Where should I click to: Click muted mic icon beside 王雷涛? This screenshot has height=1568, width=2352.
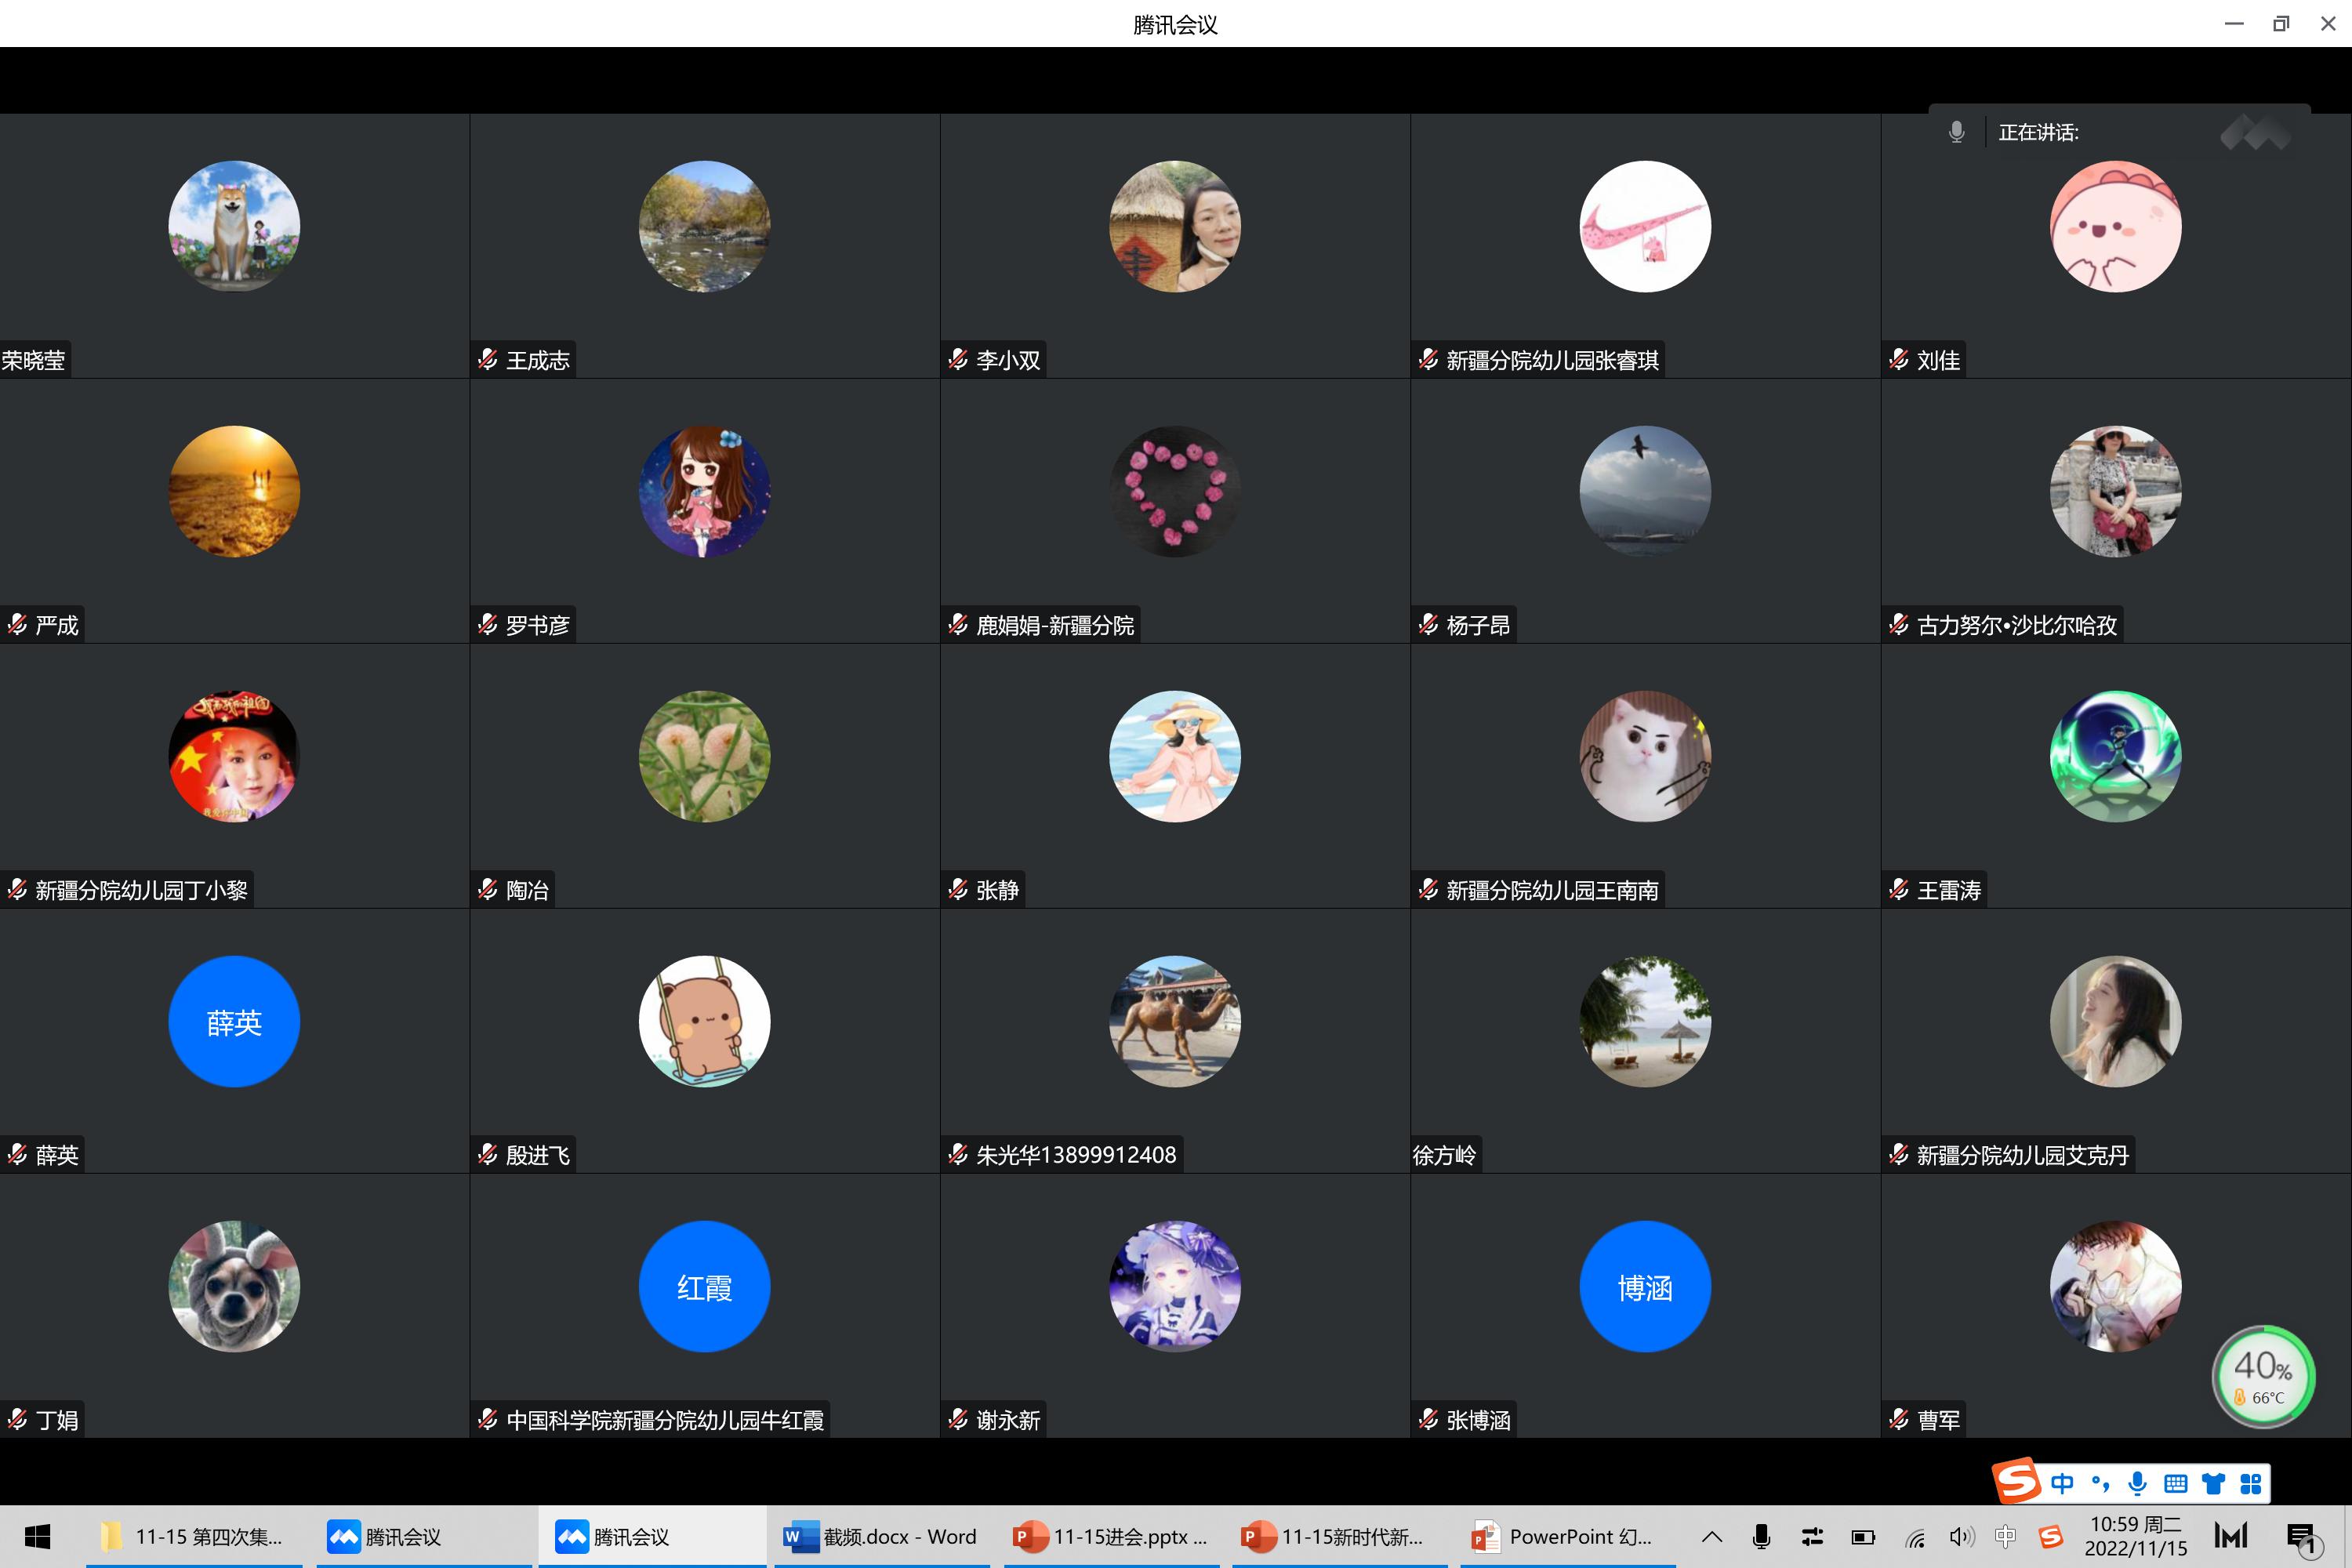(x=1898, y=889)
